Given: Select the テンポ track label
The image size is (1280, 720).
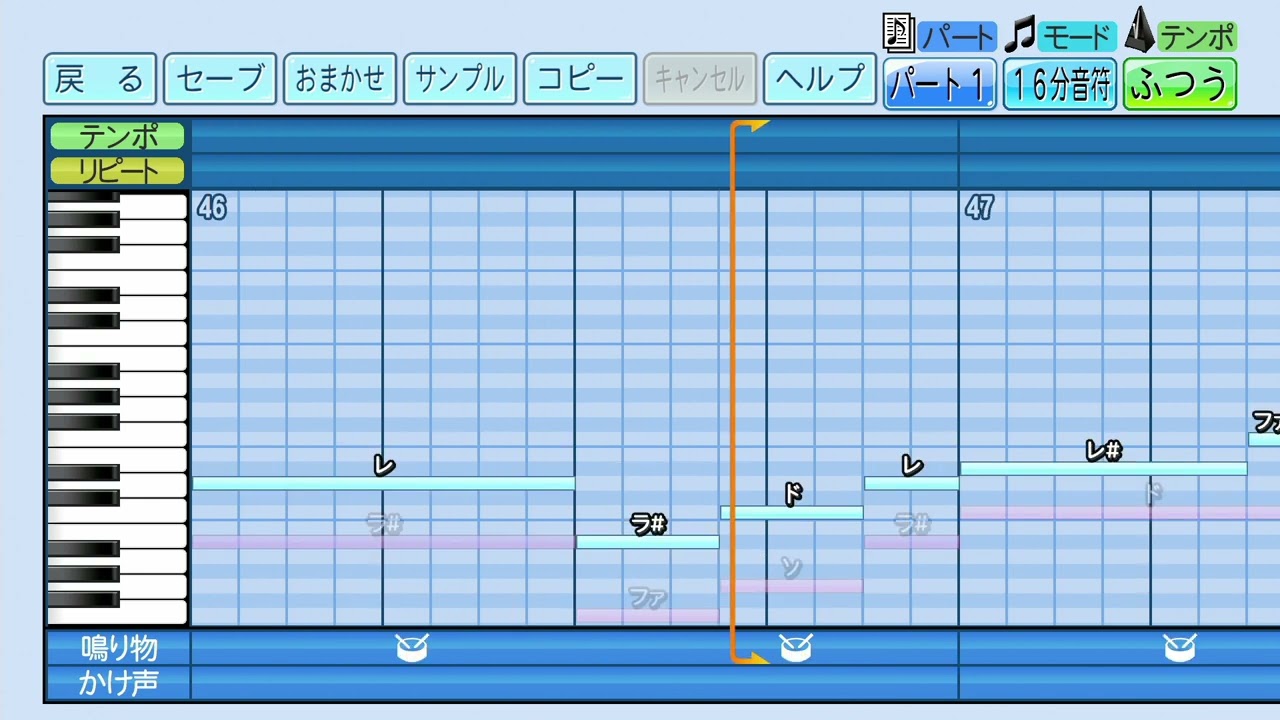Looking at the screenshot, I should (x=118, y=136).
